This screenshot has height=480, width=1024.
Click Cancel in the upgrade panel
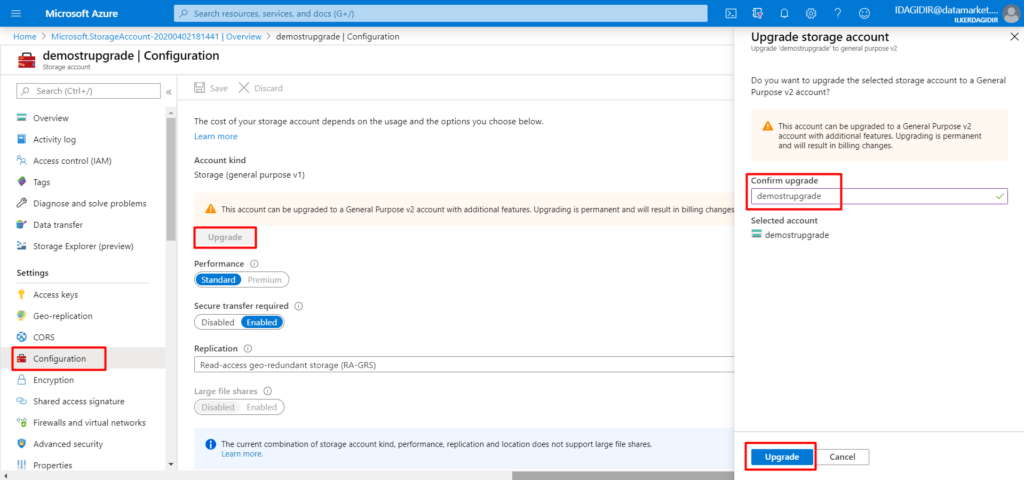[x=842, y=457]
